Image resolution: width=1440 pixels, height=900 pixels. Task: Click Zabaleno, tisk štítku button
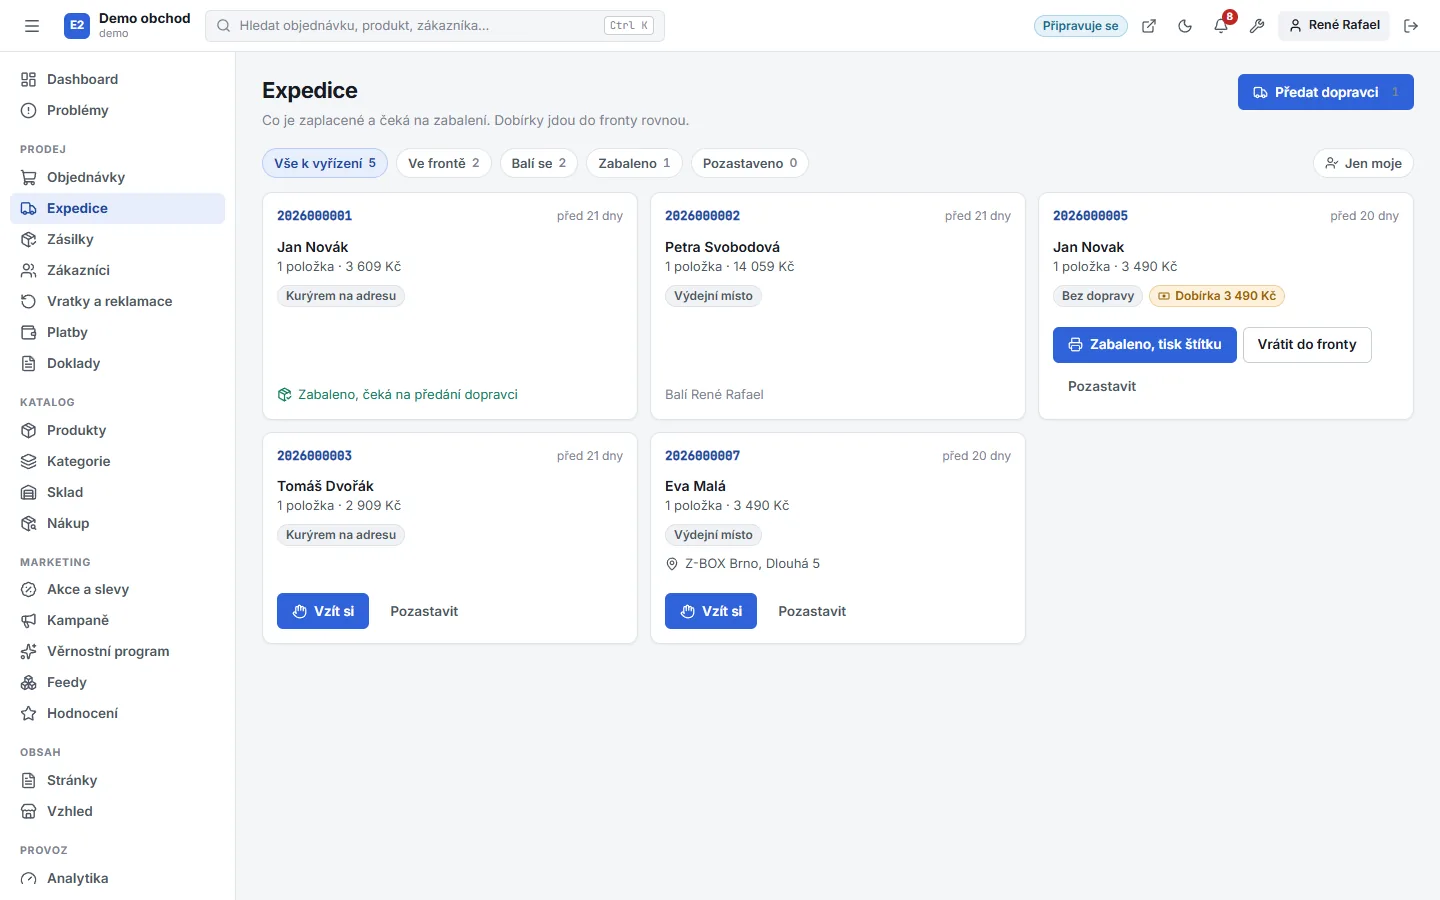(1145, 344)
